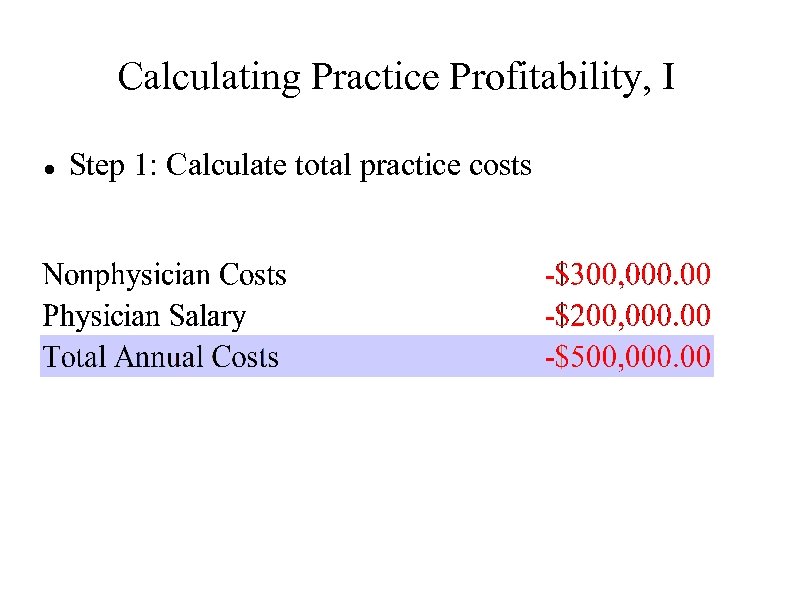This screenshot has width=793, height=596.
Task: Select the 'Total Annual Costs' row label
Action: pos(160,357)
